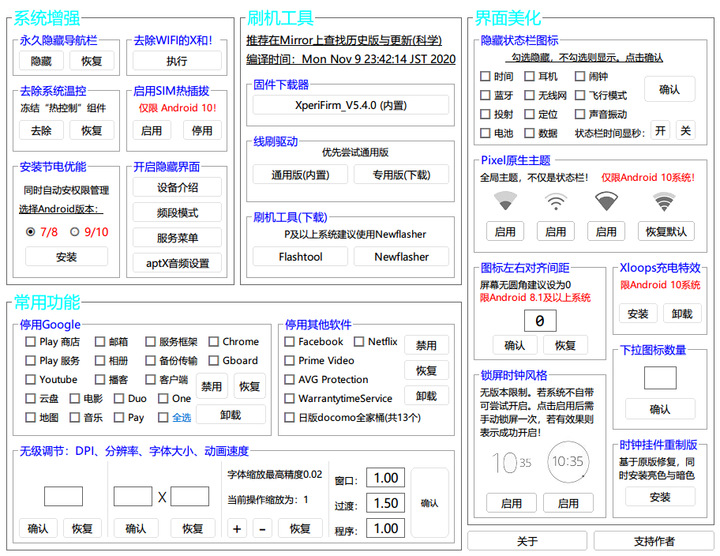Click the gray striped default WiFi icon
Image resolution: width=720 pixels, height=556 pixels.
pyautogui.click(x=664, y=202)
